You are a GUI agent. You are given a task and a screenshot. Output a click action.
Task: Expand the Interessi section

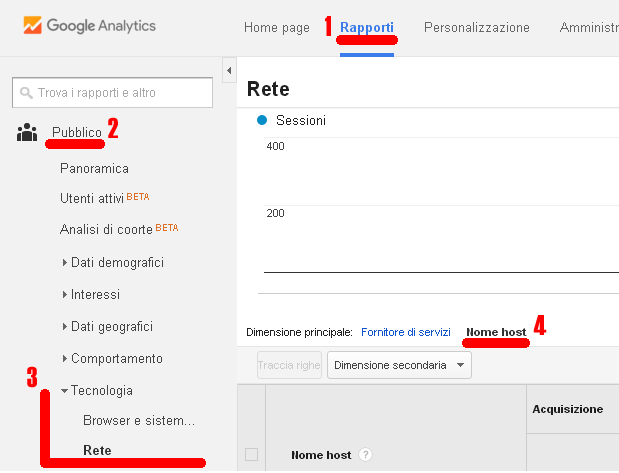click(66, 295)
